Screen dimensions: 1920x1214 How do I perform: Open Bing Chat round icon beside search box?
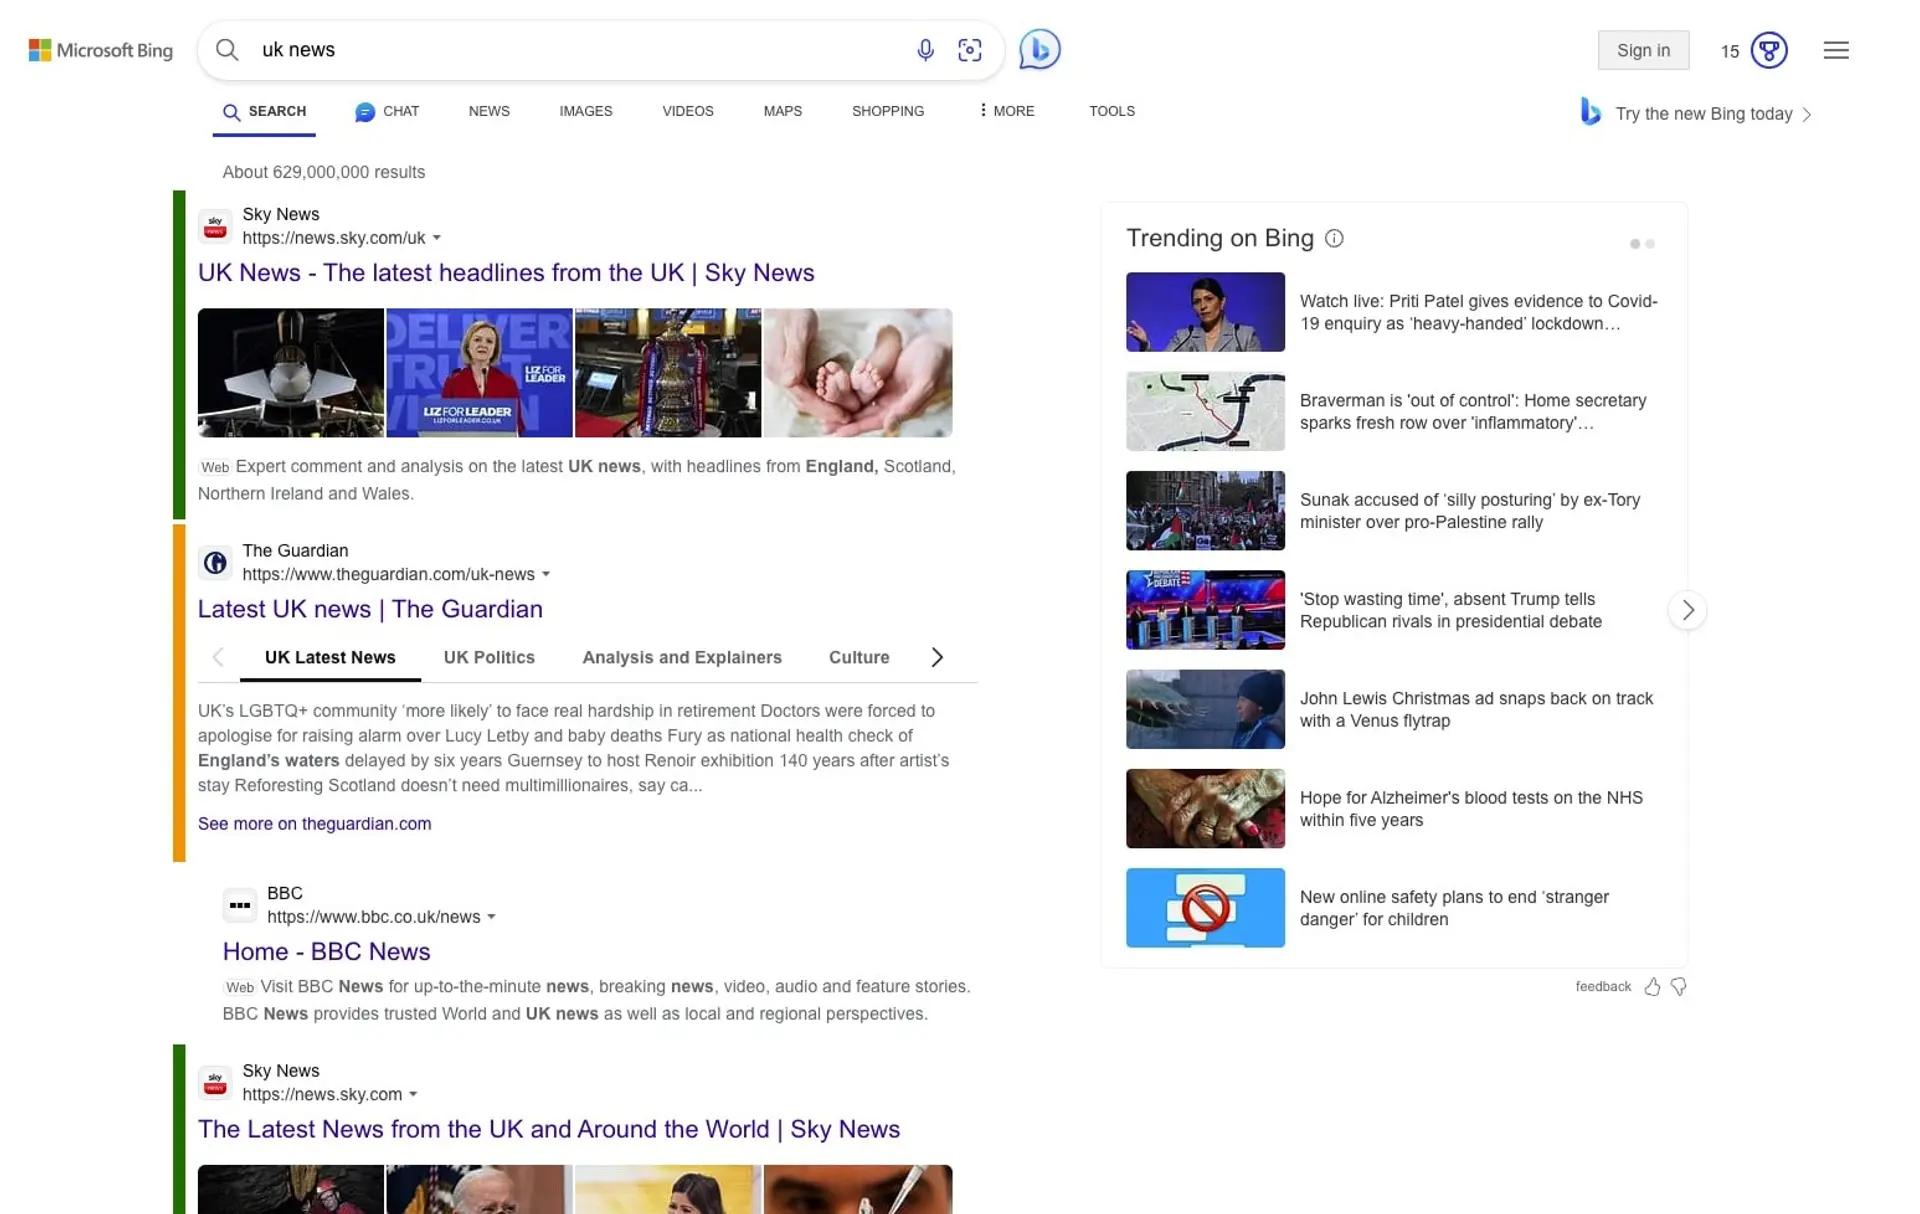[x=1039, y=49]
